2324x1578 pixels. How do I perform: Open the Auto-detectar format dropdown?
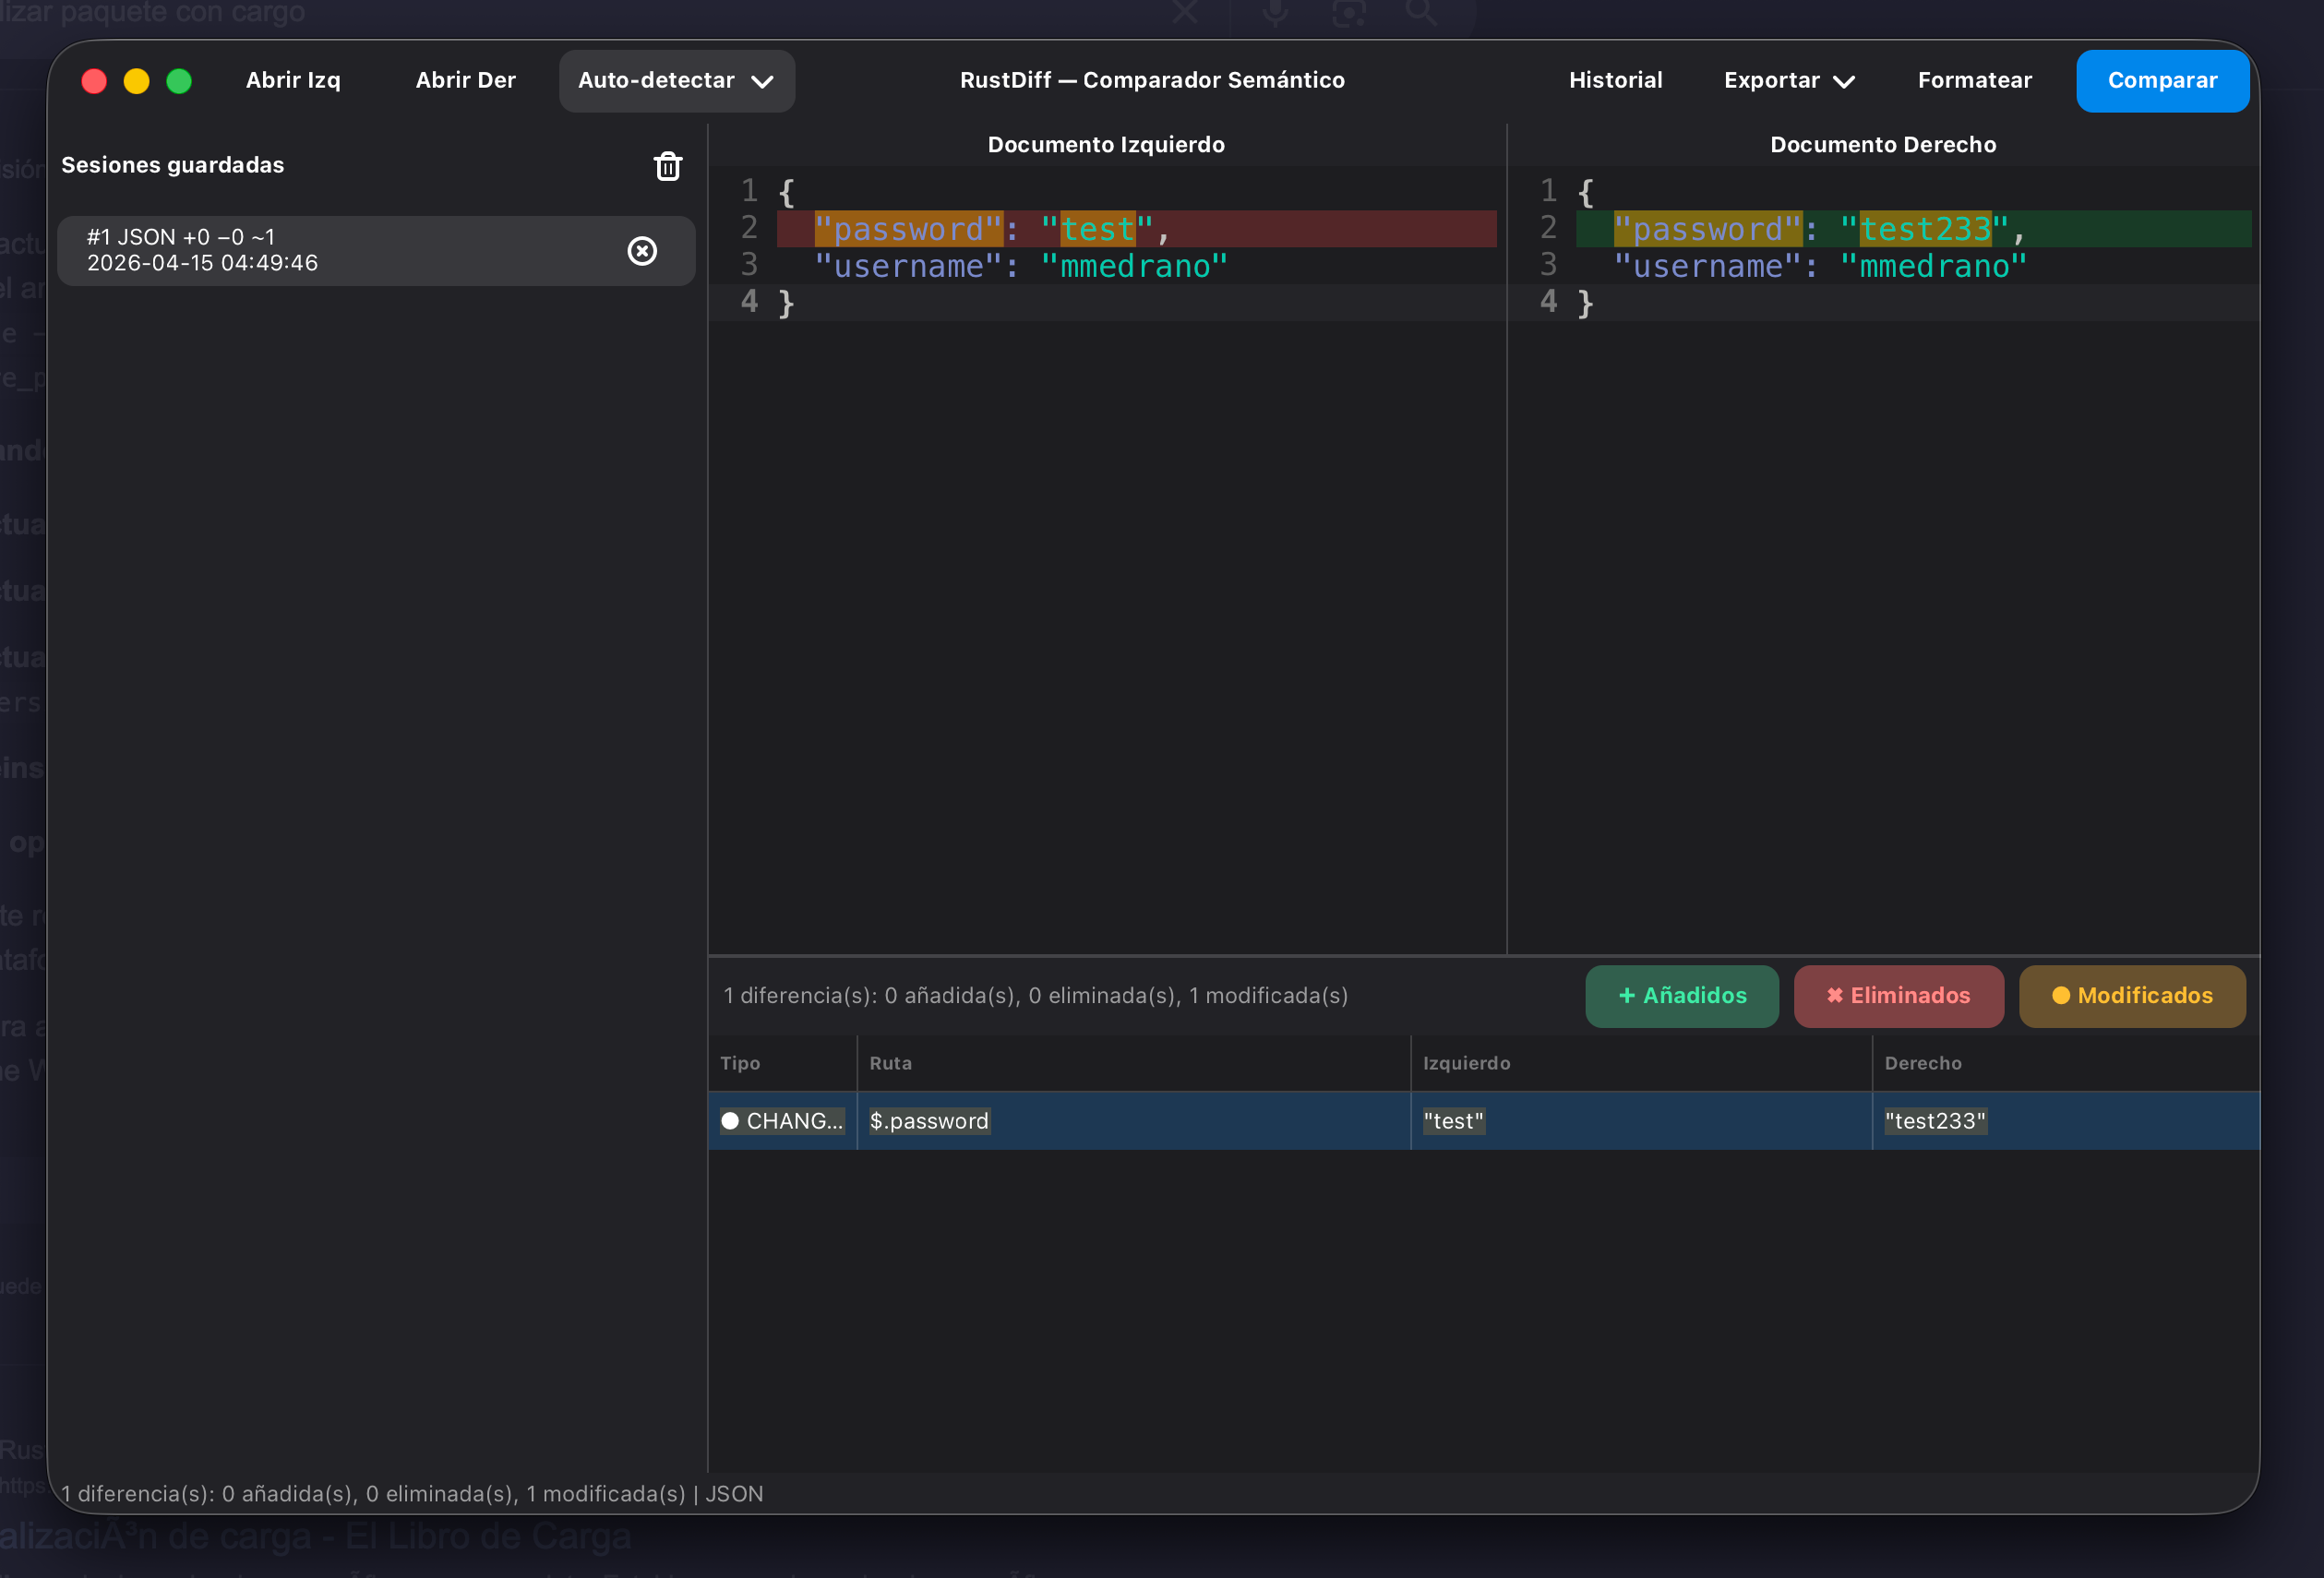[677, 81]
